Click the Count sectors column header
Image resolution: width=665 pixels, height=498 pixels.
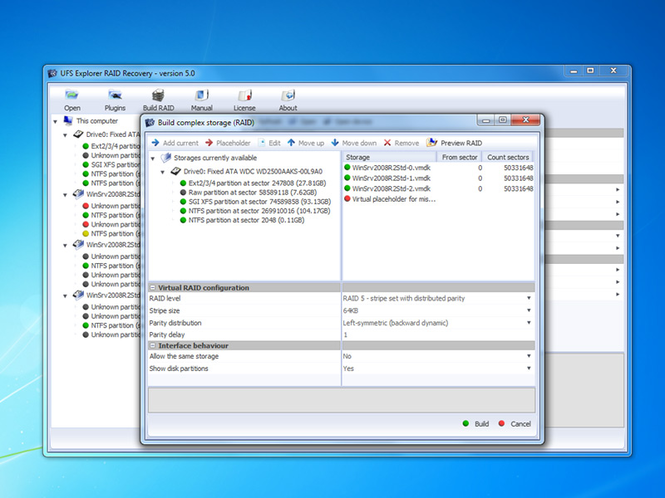point(508,157)
